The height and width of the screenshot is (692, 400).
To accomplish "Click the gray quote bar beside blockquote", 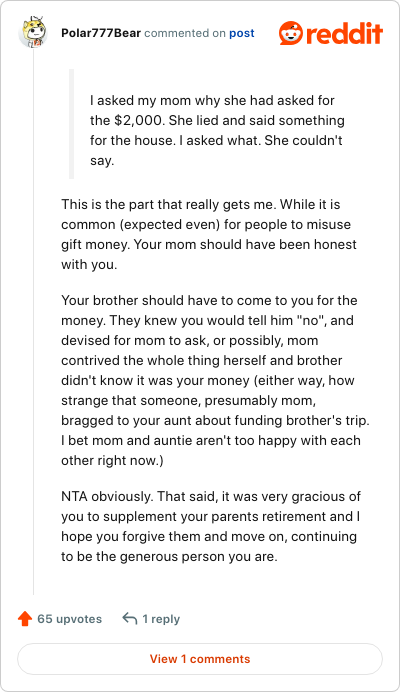I will pos(72,124).
